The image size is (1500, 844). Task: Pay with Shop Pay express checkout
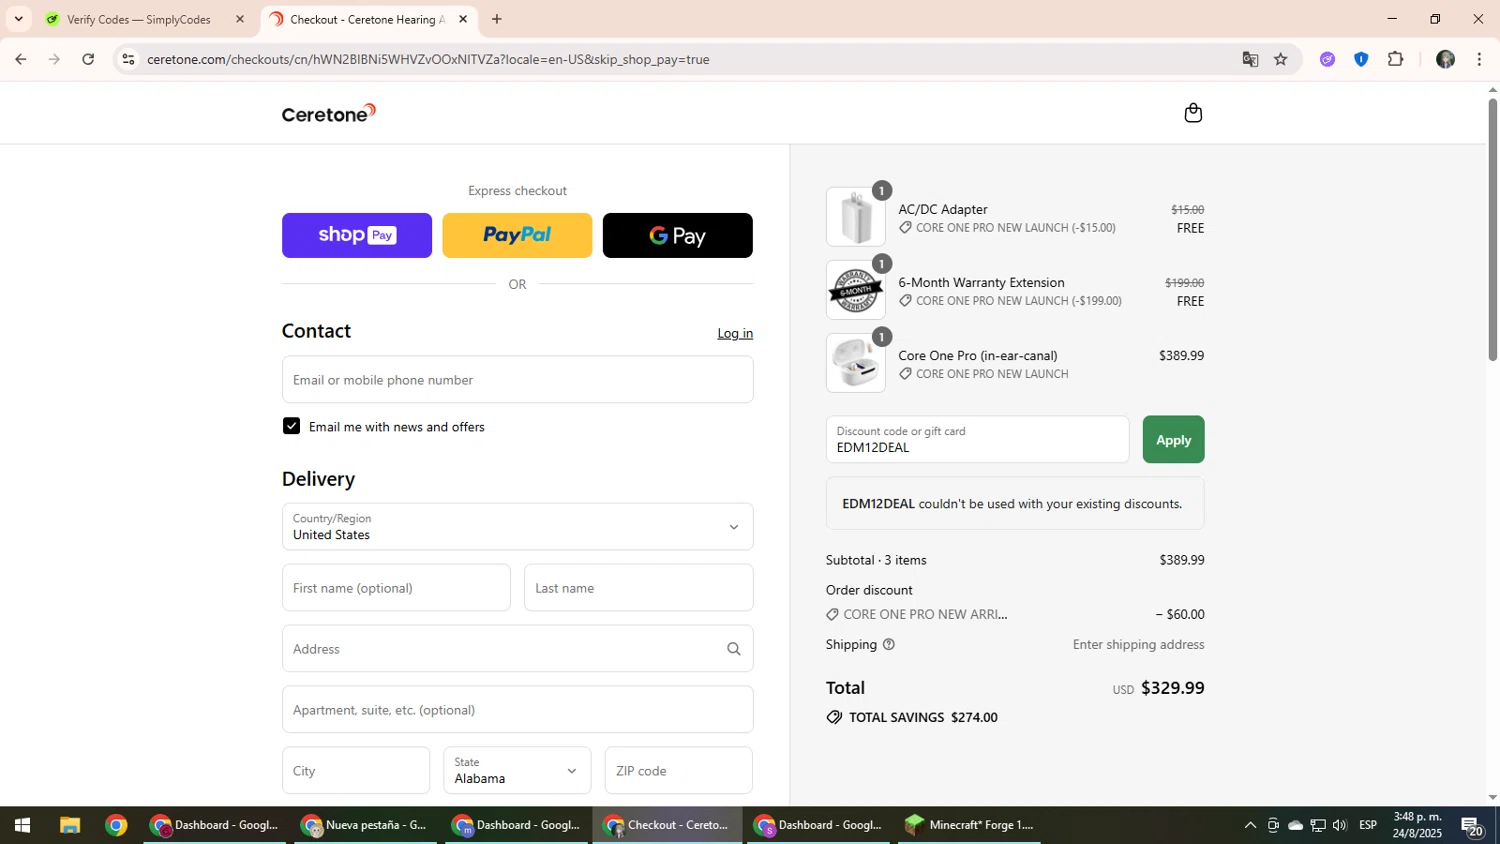pos(357,235)
